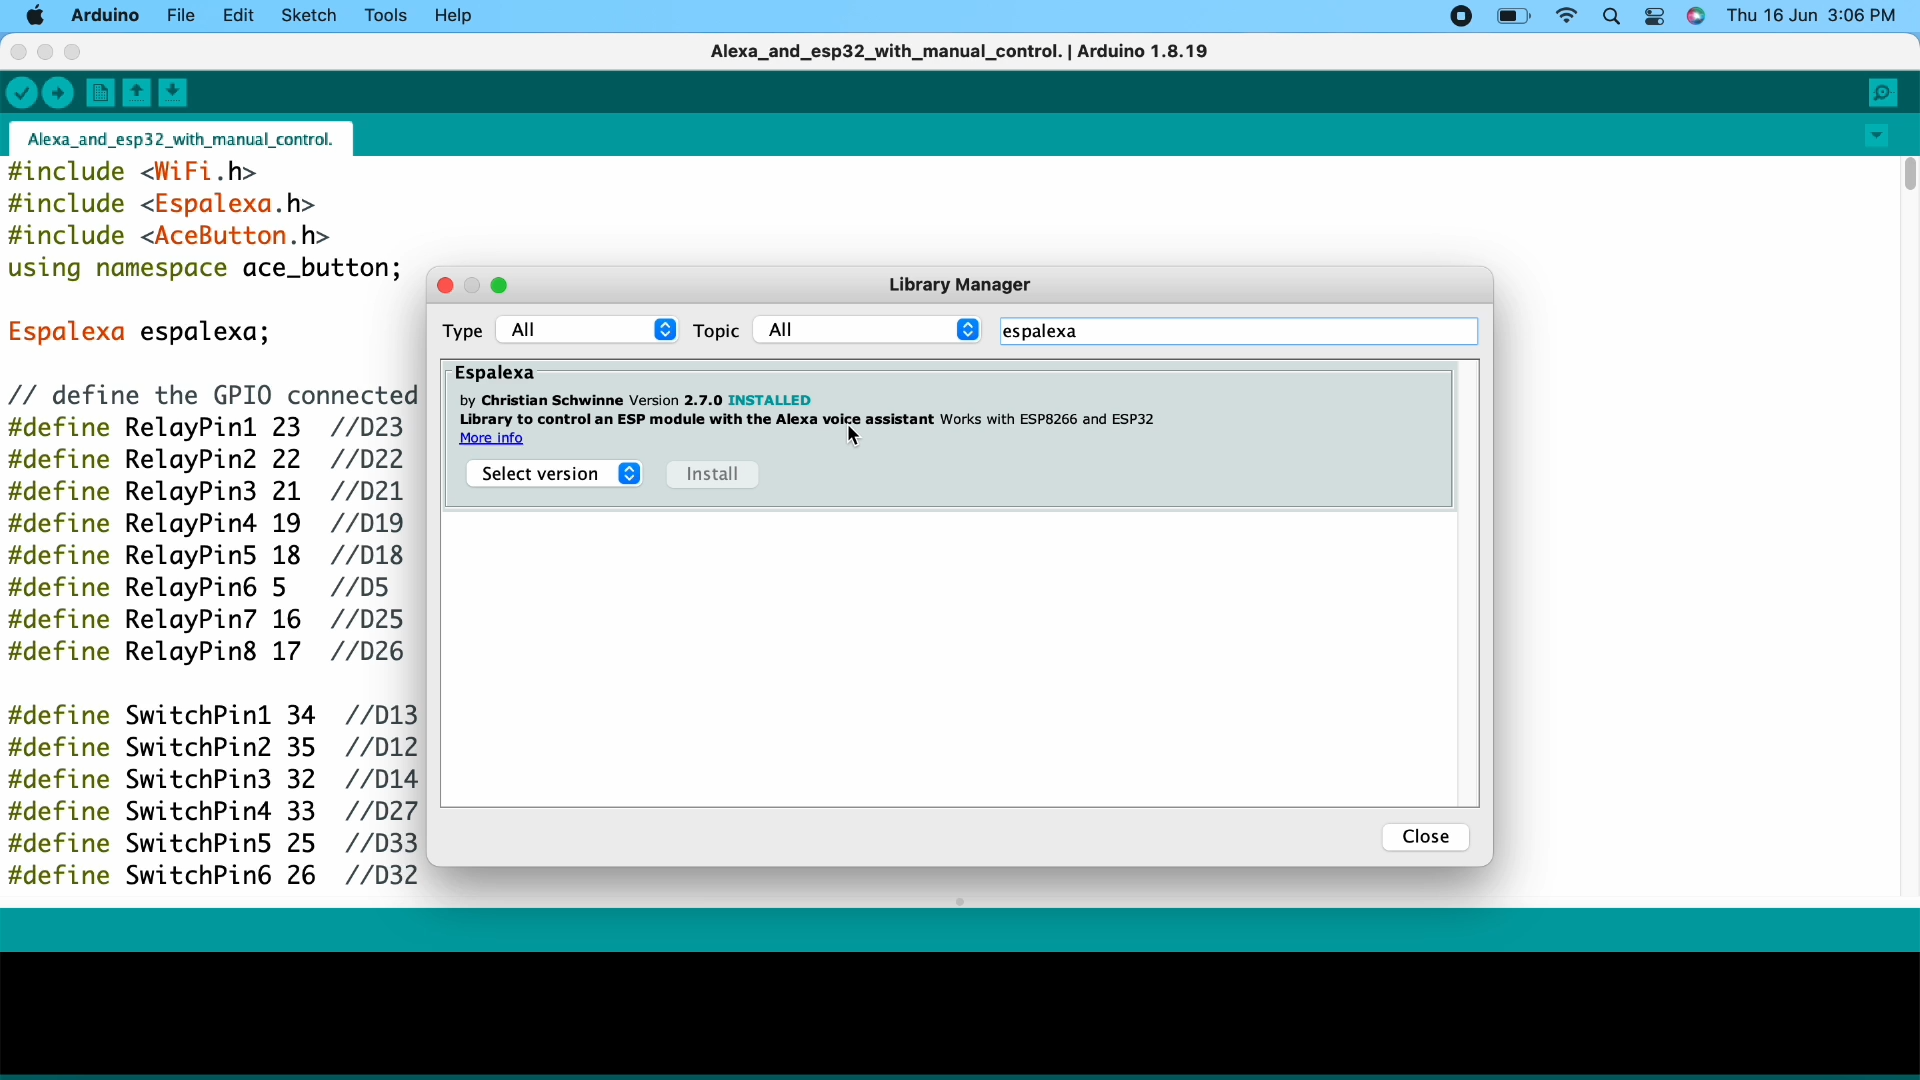The height and width of the screenshot is (1080, 1920).
Task: Open the Help menu
Action: click(x=455, y=16)
